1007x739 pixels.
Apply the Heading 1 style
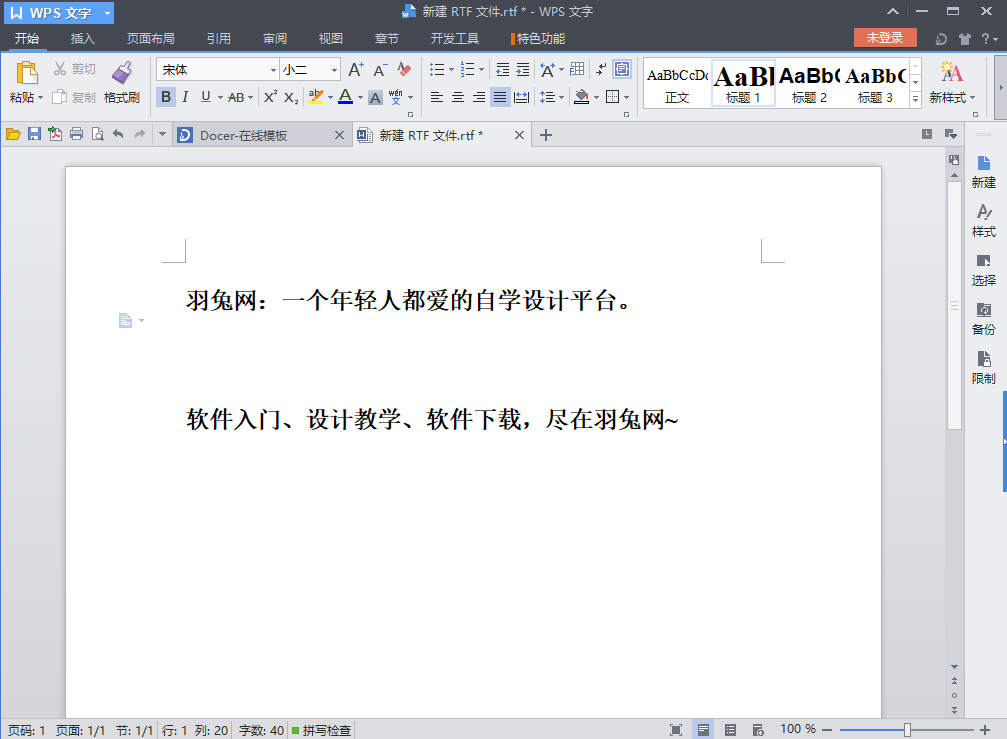[x=743, y=83]
